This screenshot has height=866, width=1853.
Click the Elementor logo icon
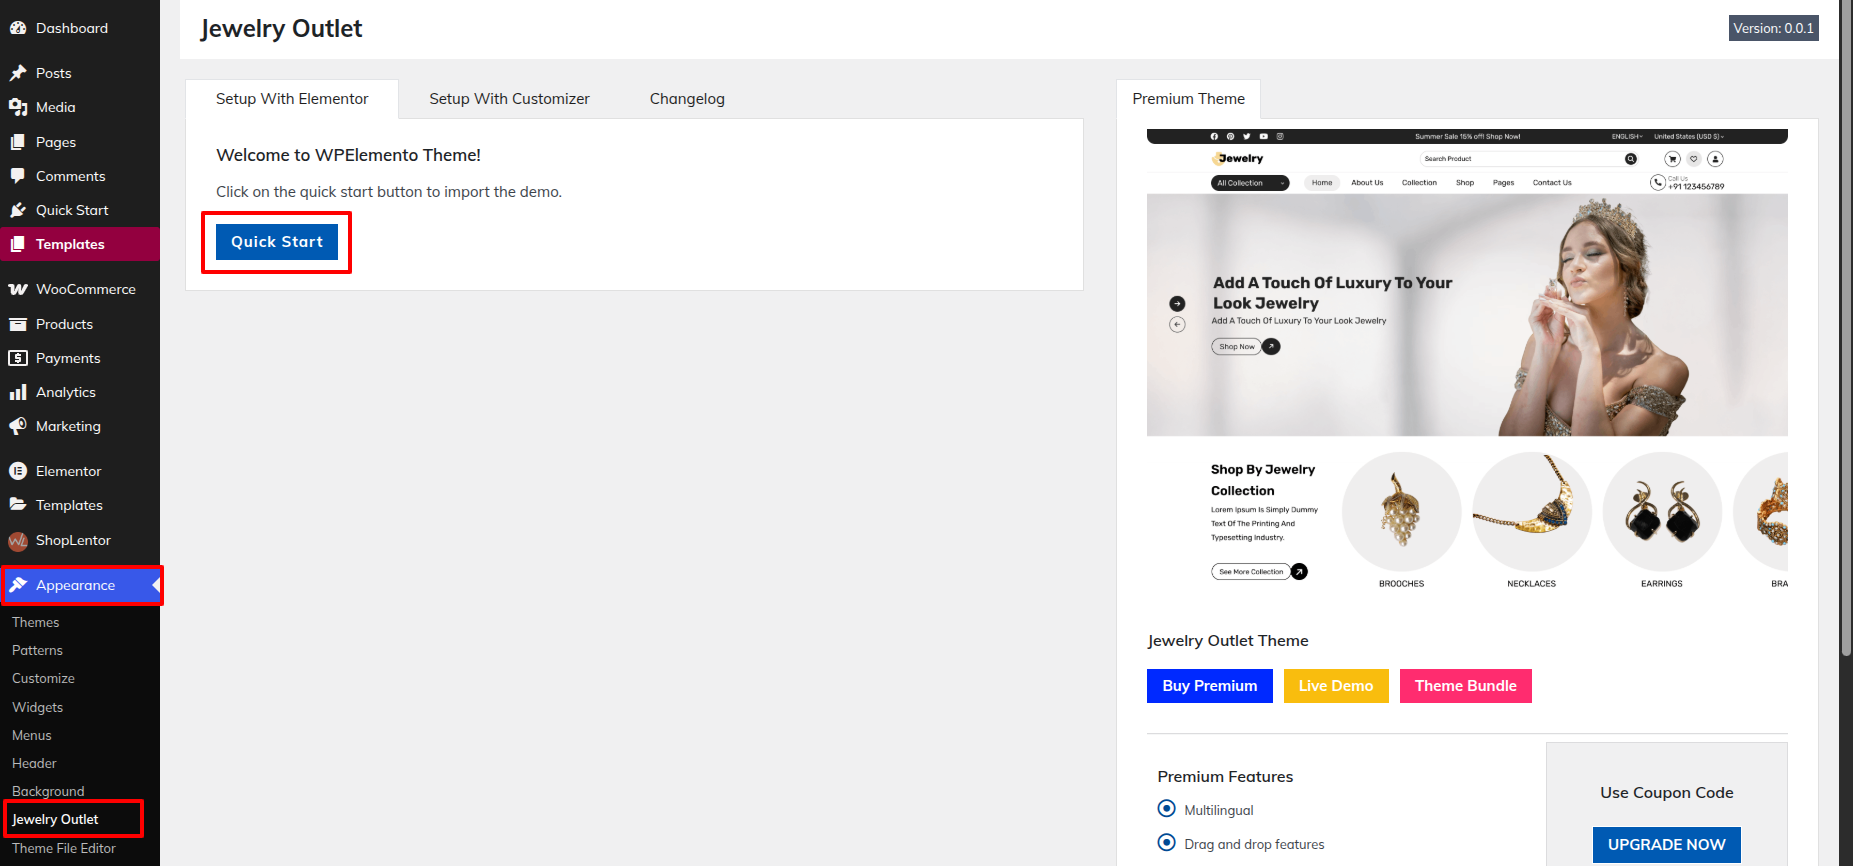point(18,471)
